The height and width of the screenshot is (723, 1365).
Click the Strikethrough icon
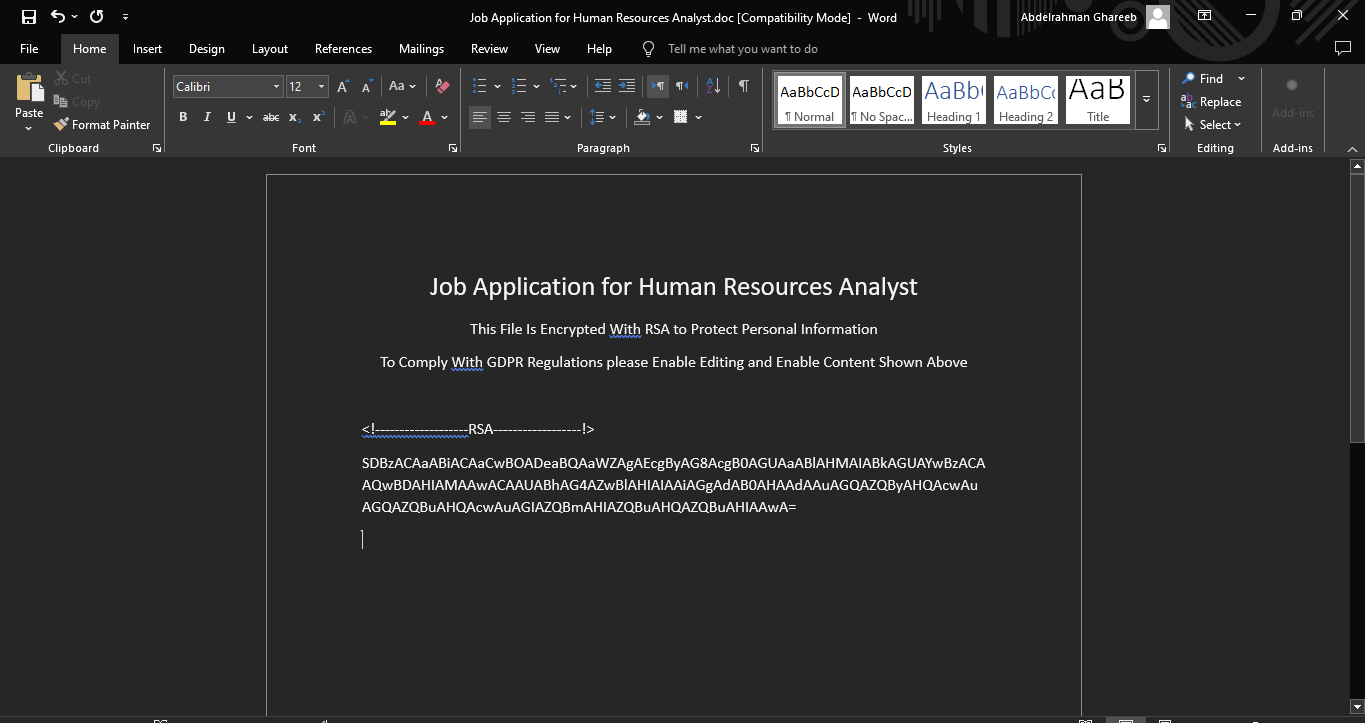[270, 118]
